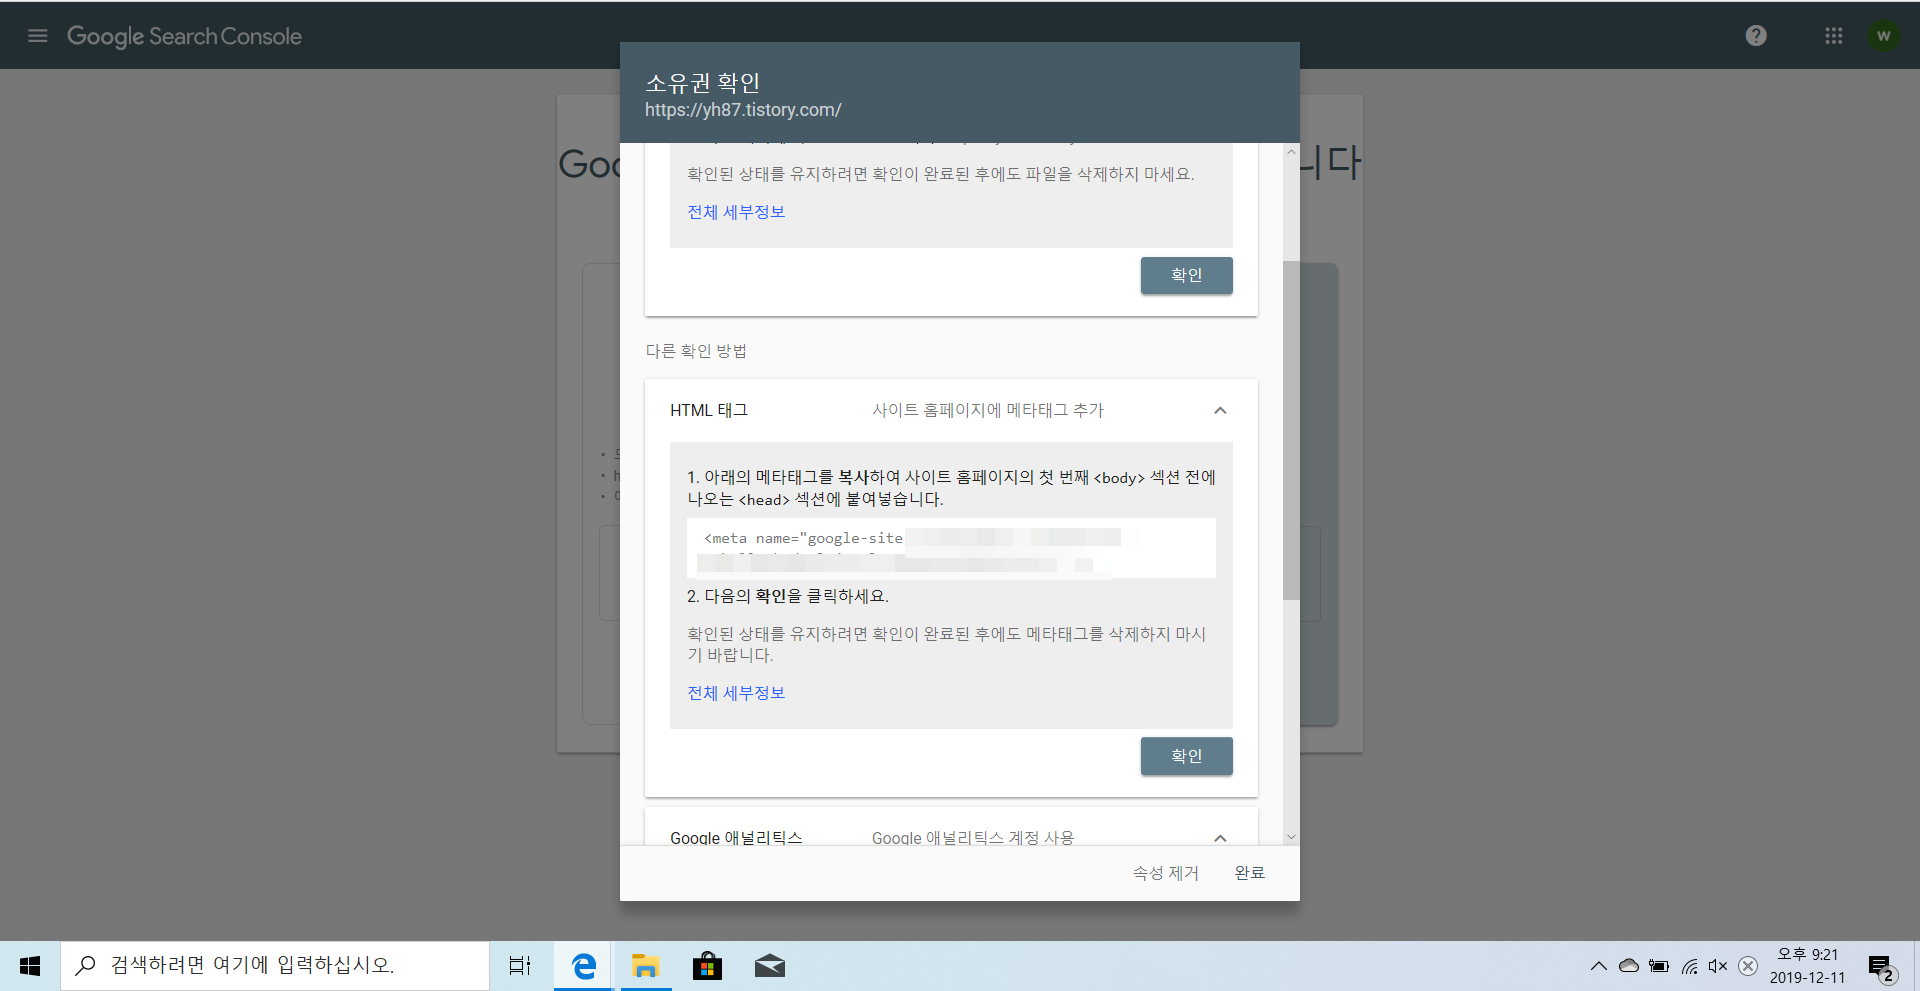
Task: Open Mail app from taskbar
Action: tap(769, 966)
